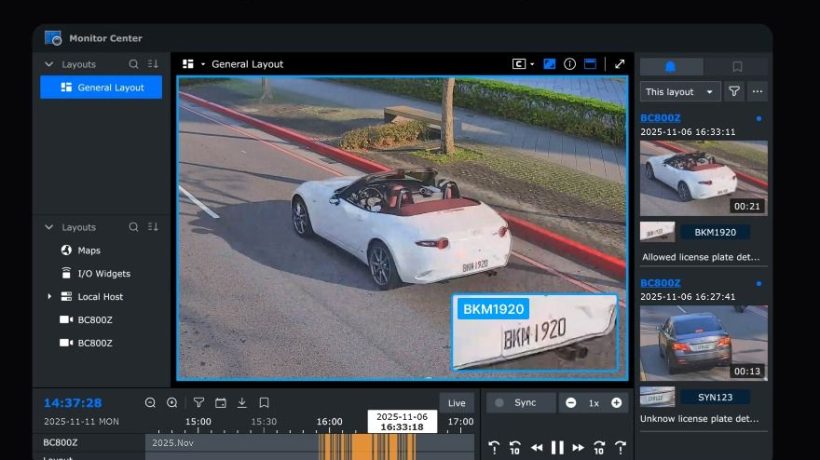Pause the recording playback
820x460 pixels.
pos(557,447)
